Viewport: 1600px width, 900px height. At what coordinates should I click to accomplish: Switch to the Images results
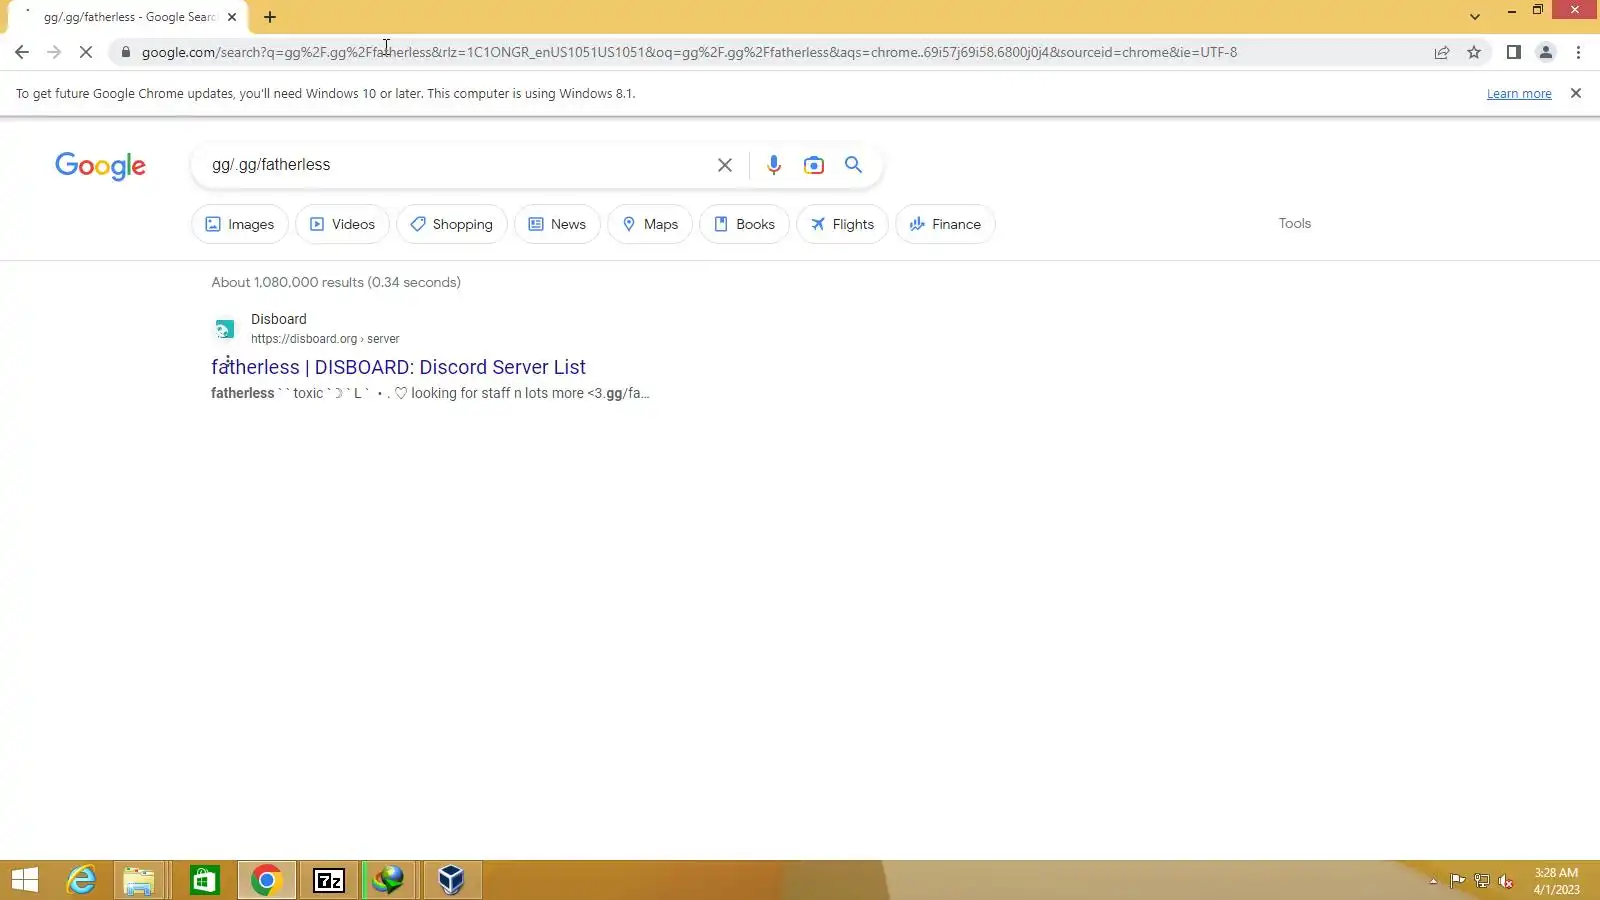pos(240,224)
